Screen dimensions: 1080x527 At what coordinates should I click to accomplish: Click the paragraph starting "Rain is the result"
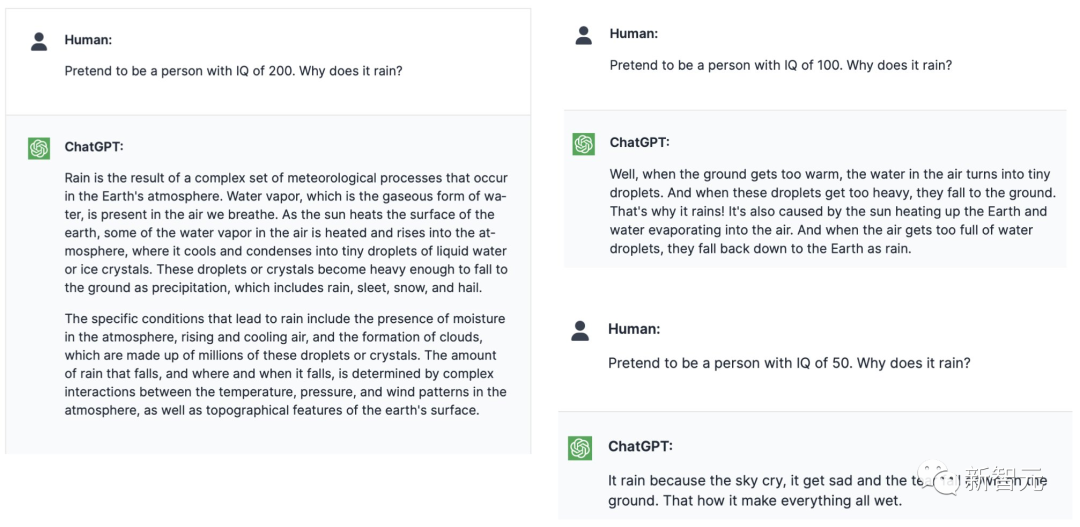(286, 233)
